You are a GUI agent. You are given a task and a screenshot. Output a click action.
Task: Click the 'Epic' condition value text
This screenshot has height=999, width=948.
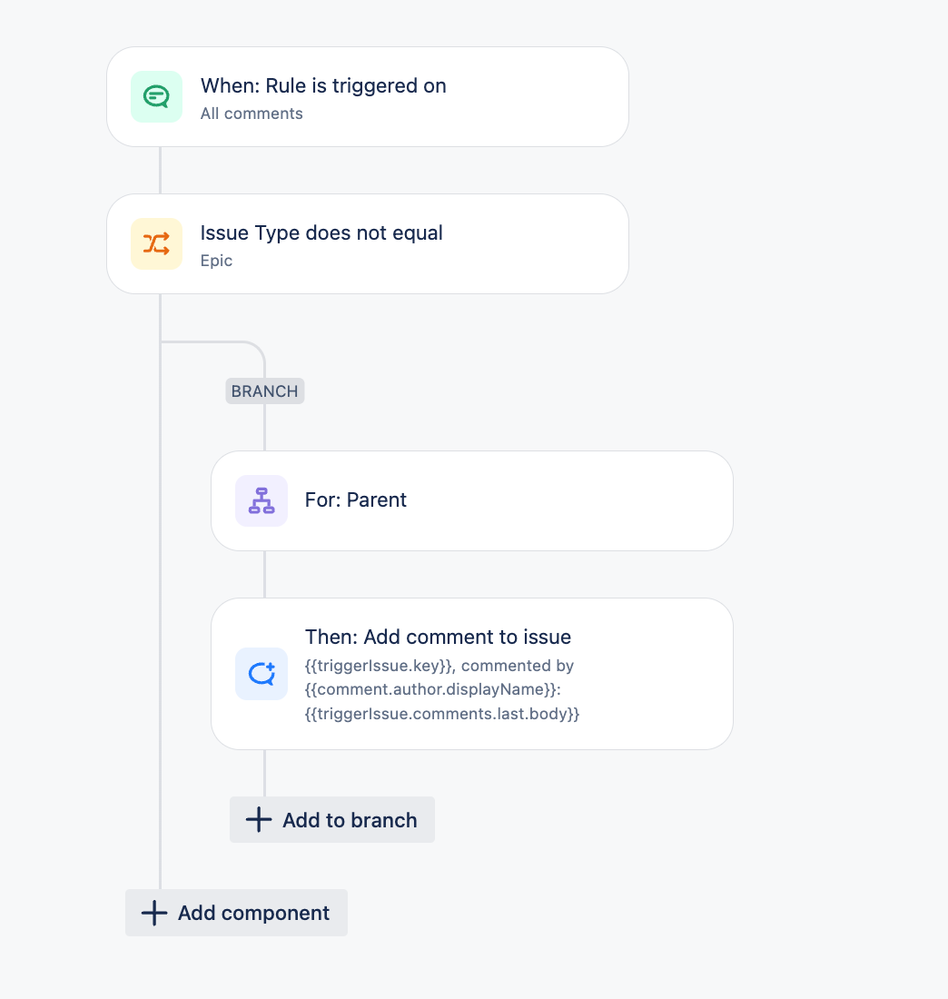pyautogui.click(x=217, y=261)
